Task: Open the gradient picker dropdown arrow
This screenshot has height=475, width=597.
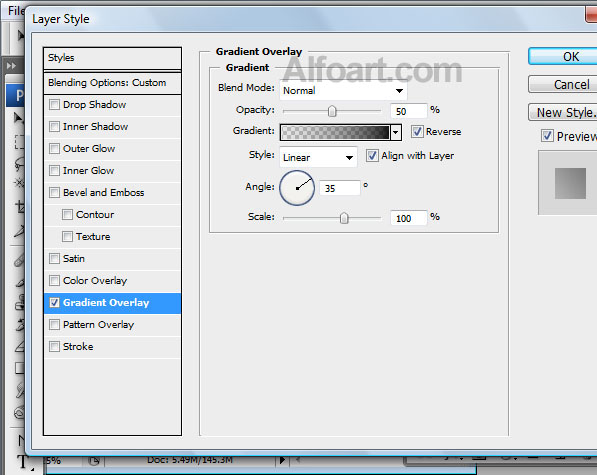Action: (396, 132)
